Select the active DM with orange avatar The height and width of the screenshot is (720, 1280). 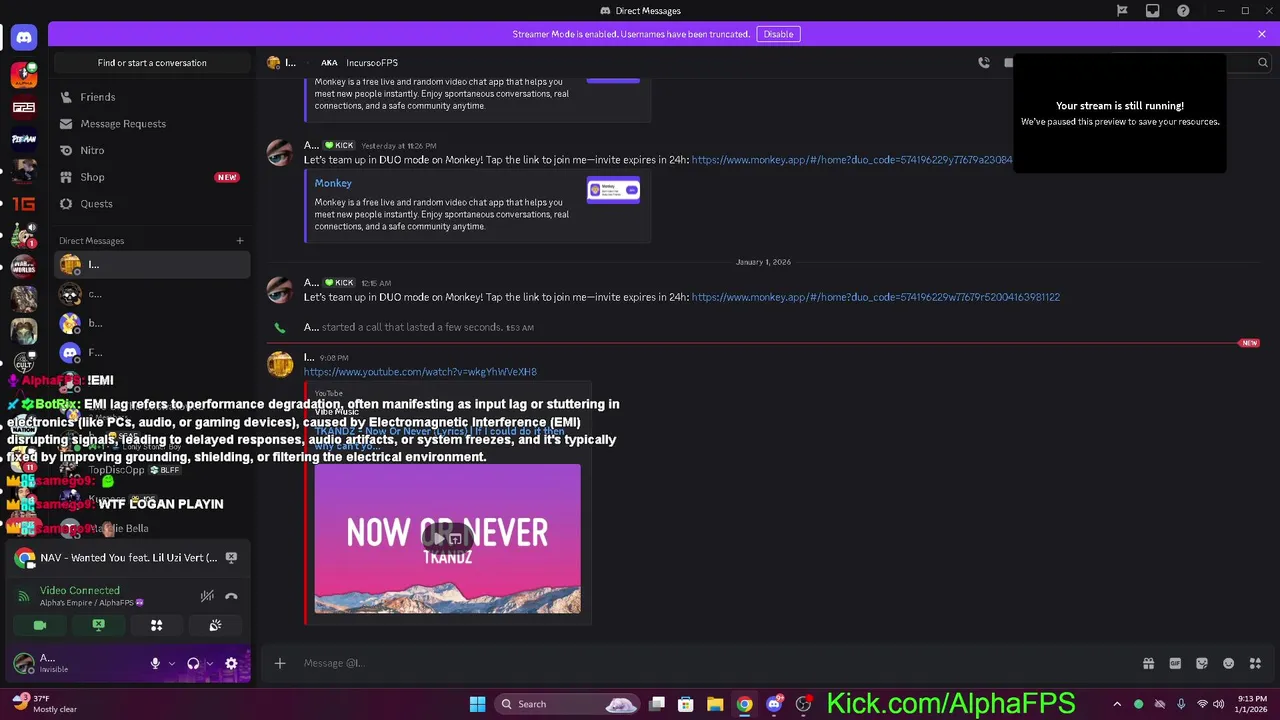[x=152, y=265]
